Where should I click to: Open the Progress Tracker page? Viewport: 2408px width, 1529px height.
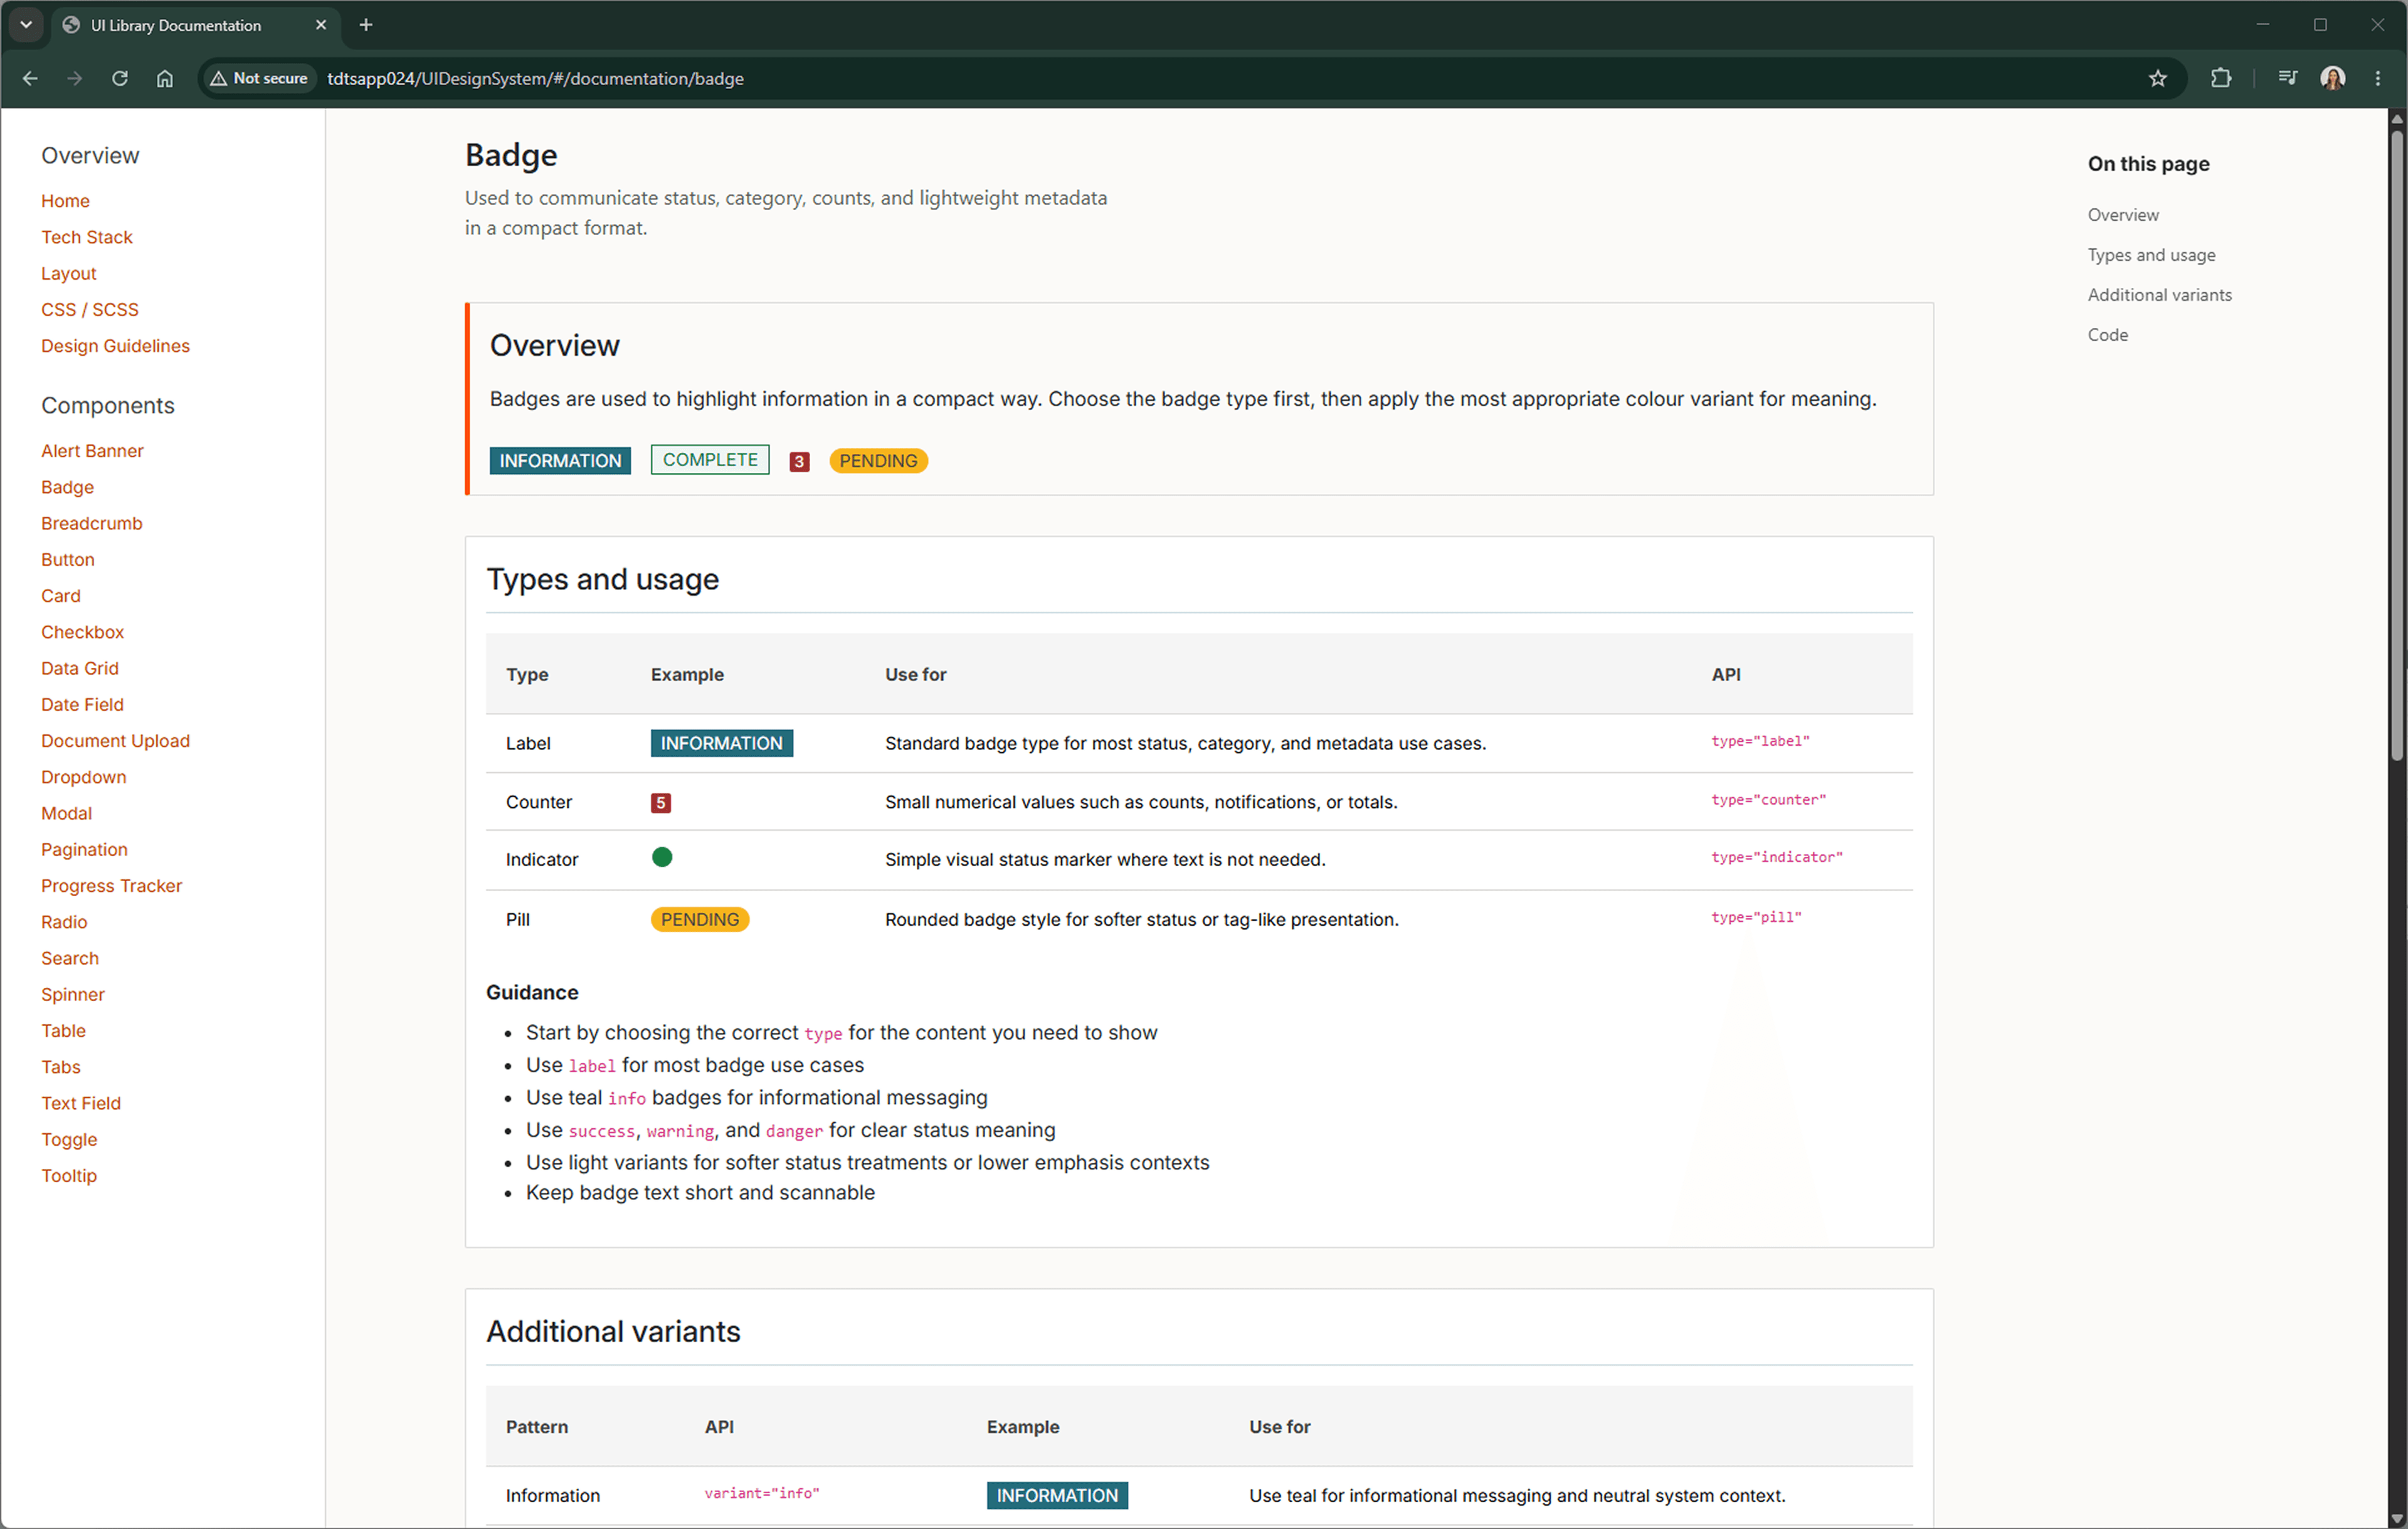[111, 886]
